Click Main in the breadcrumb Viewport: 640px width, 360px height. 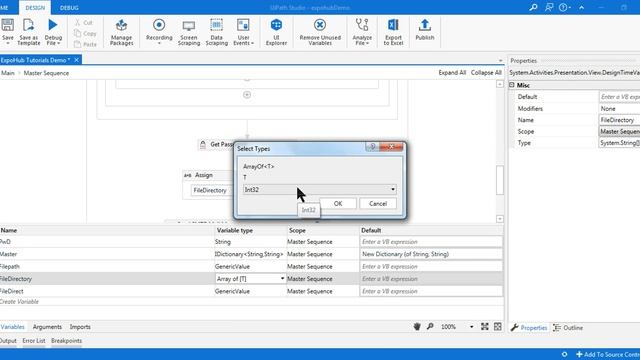[x=8, y=73]
